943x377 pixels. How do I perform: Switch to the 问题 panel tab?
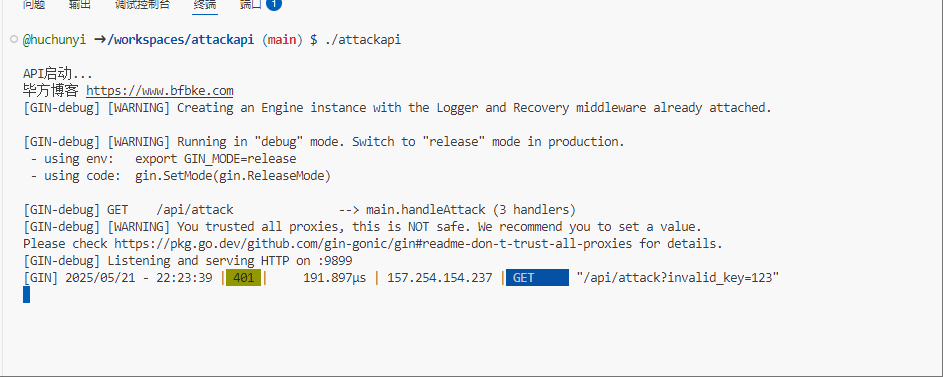(33, 5)
